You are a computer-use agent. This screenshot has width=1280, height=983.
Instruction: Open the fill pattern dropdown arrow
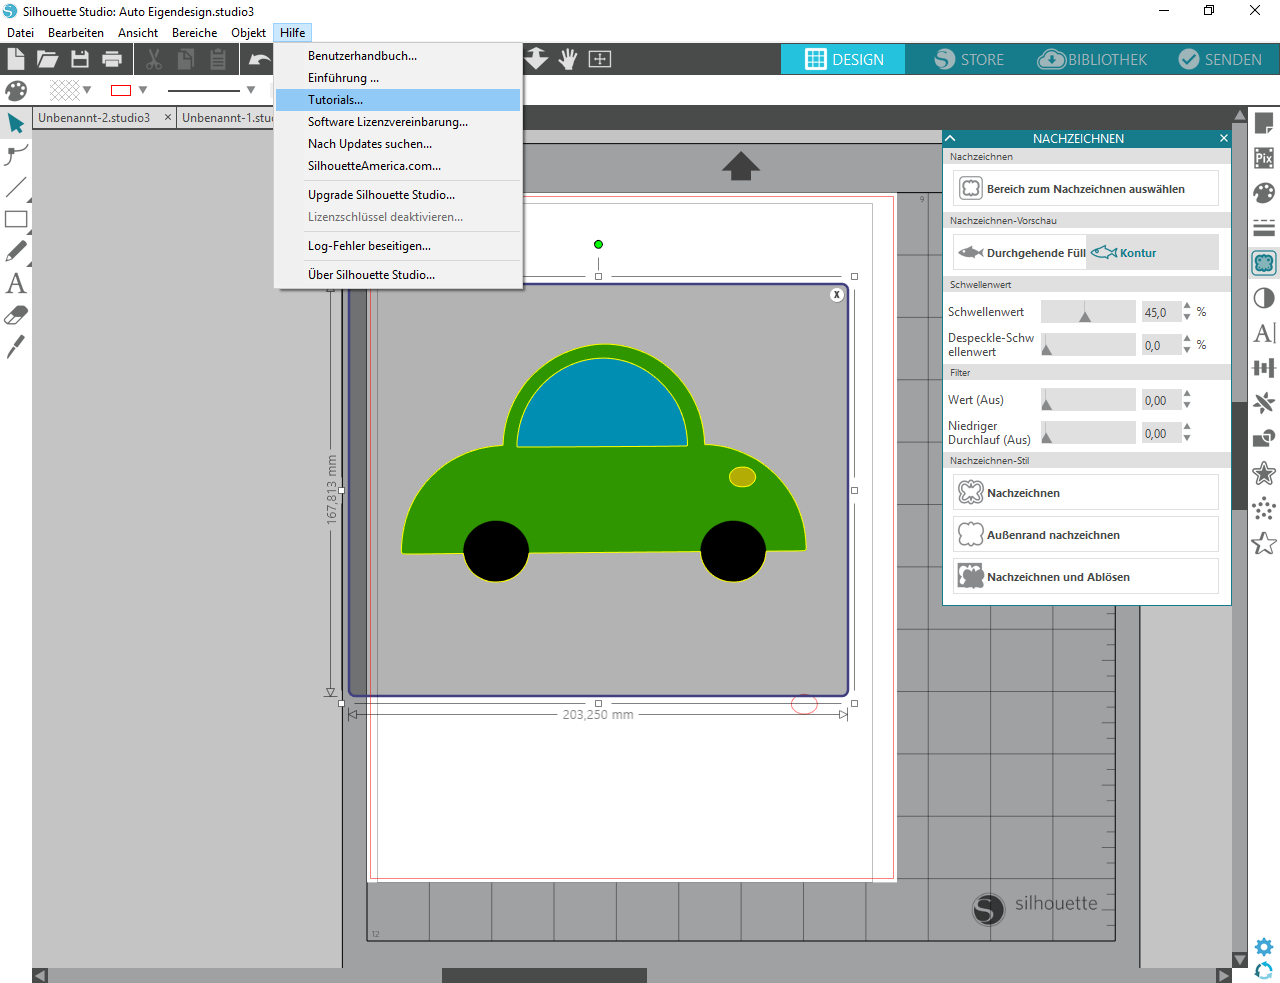click(x=87, y=90)
